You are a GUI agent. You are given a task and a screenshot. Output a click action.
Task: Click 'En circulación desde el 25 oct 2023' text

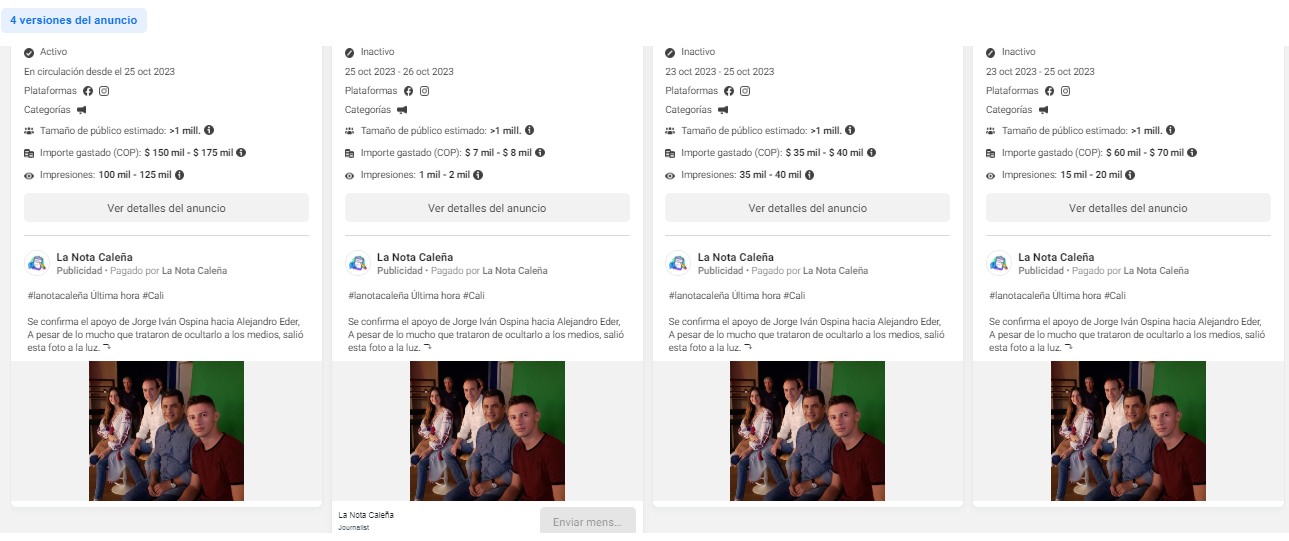[x=100, y=72]
